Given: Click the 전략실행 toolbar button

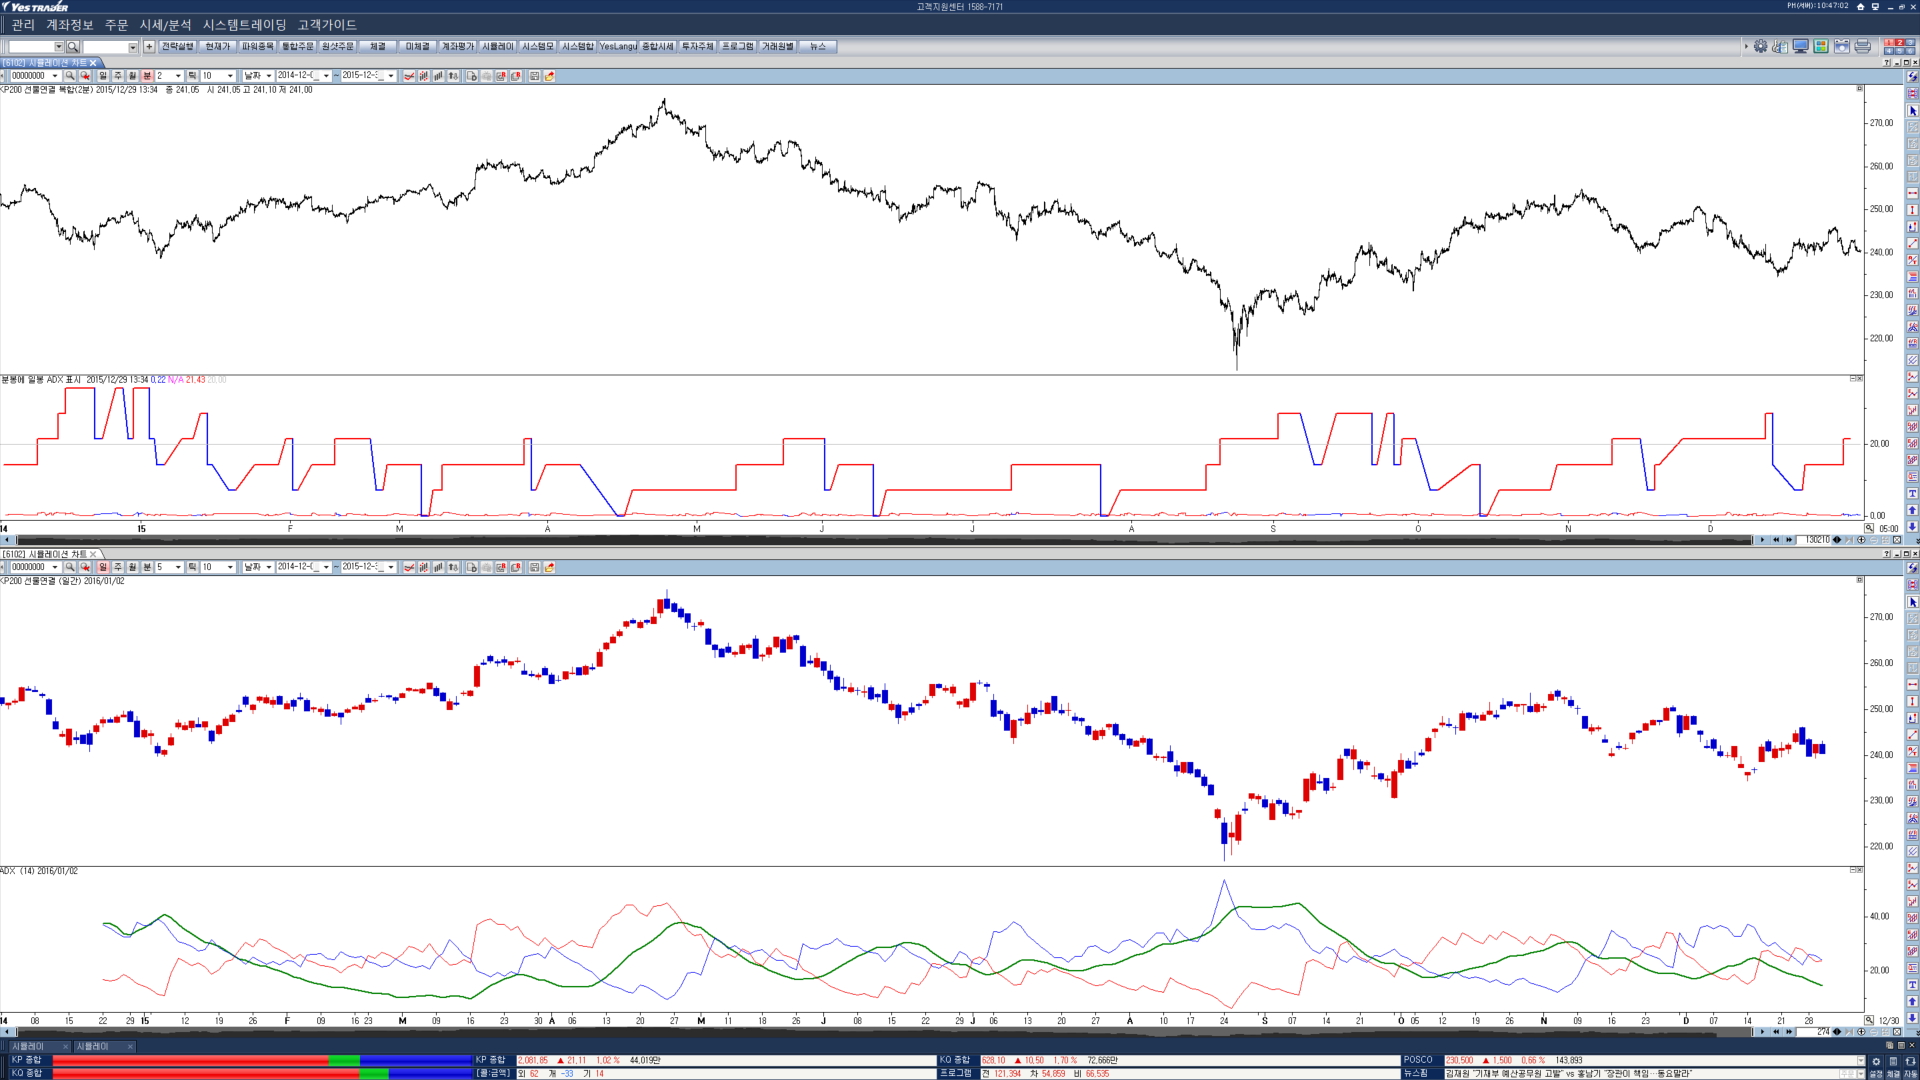Looking at the screenshot, I should click(177, 46).
